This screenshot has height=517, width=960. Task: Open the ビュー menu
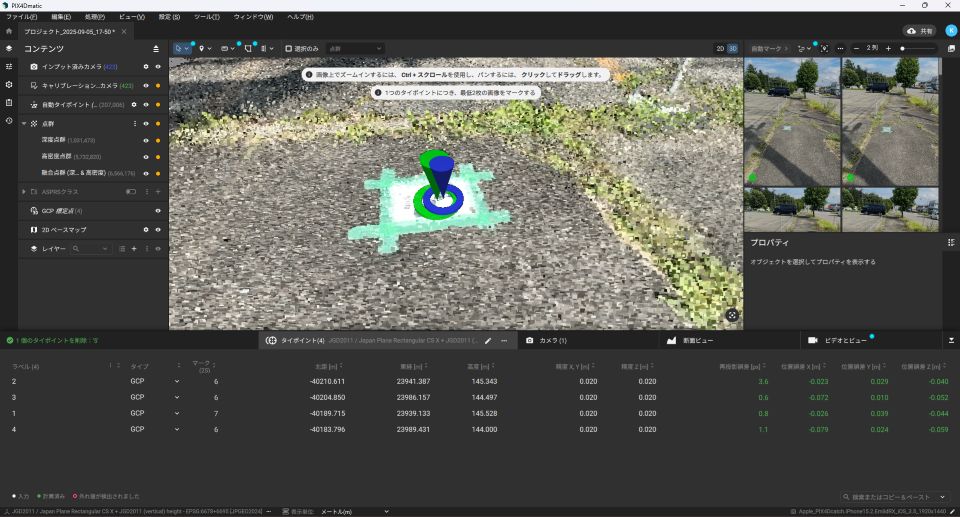(131, 17)
